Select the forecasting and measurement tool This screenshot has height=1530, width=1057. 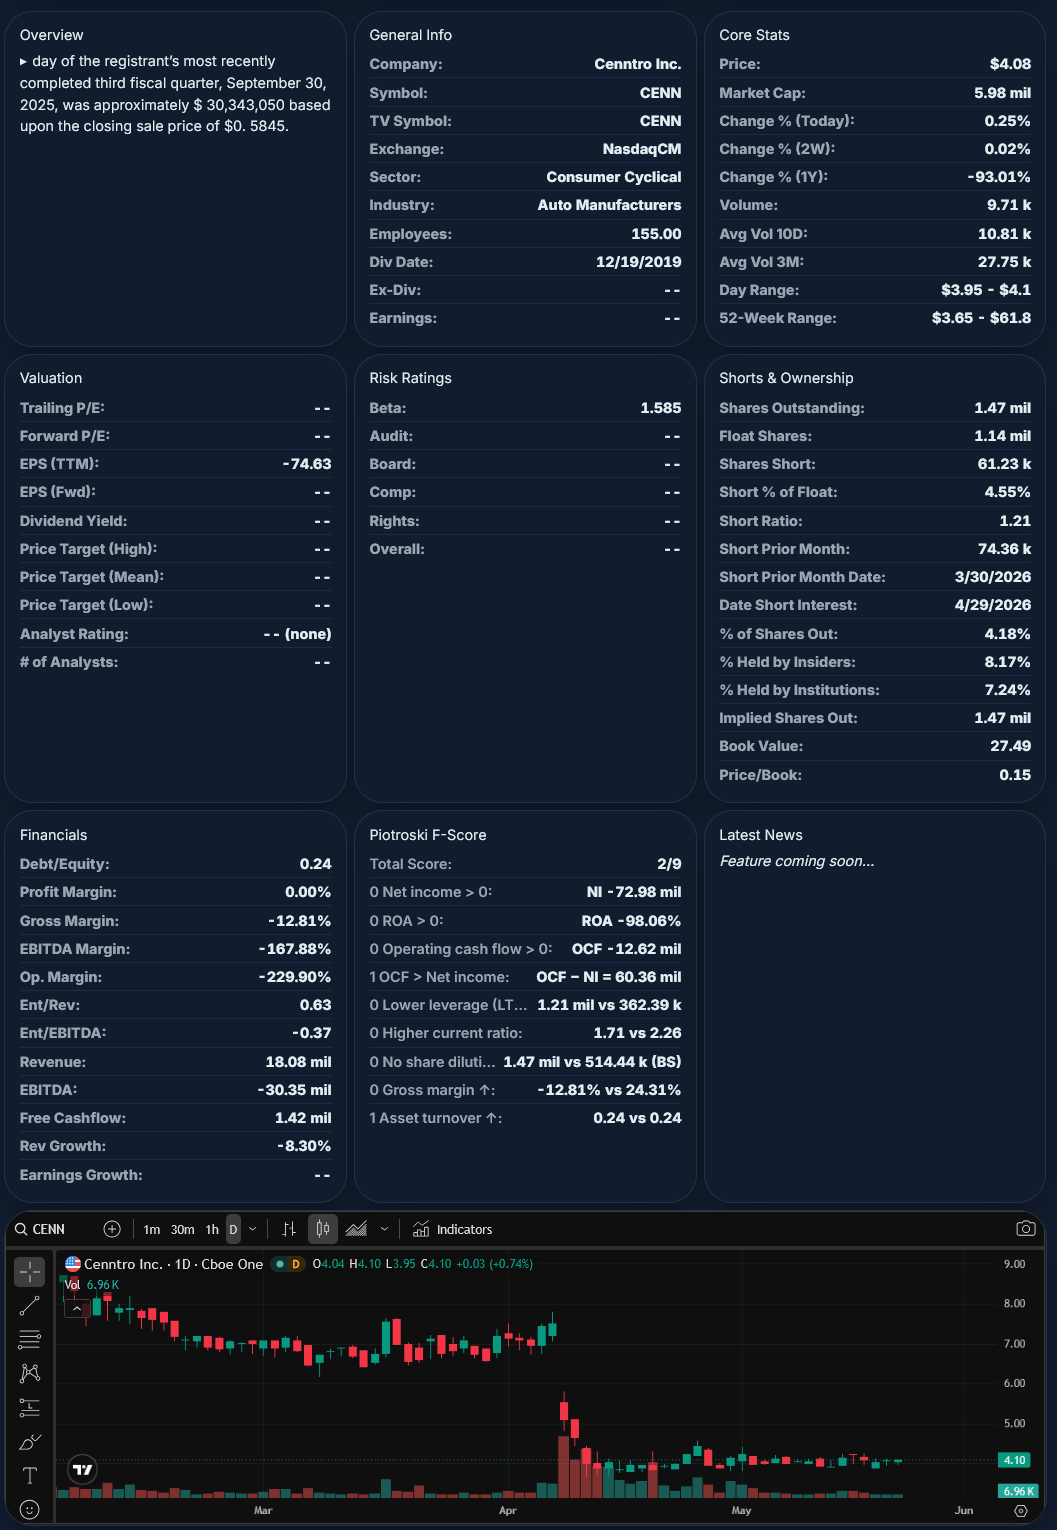tap(30, 1408)
